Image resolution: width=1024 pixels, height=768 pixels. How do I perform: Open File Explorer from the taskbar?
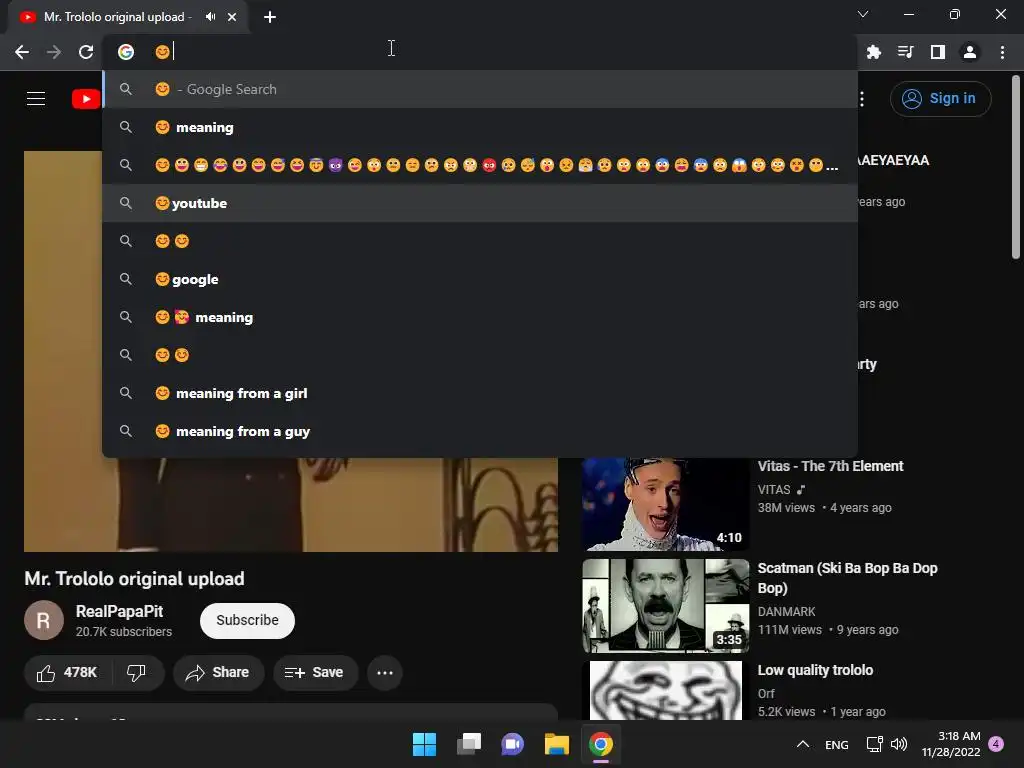point(557,744)
